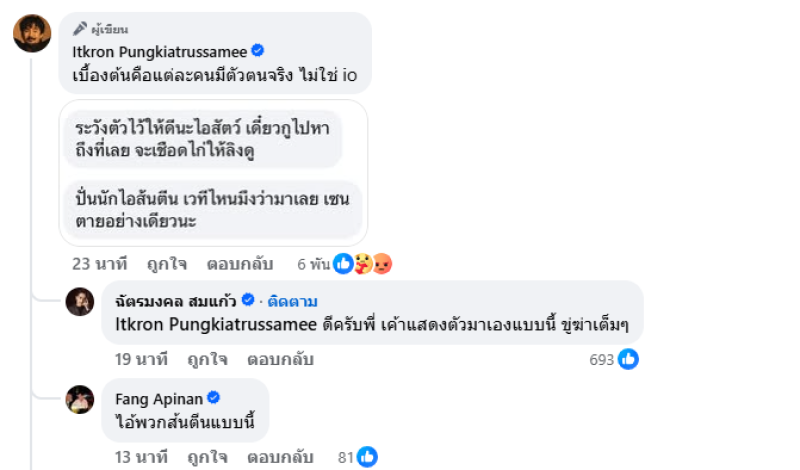Click the like icon showing 693 reactions
Screen dimensions: 800x470
coord(628,359)
